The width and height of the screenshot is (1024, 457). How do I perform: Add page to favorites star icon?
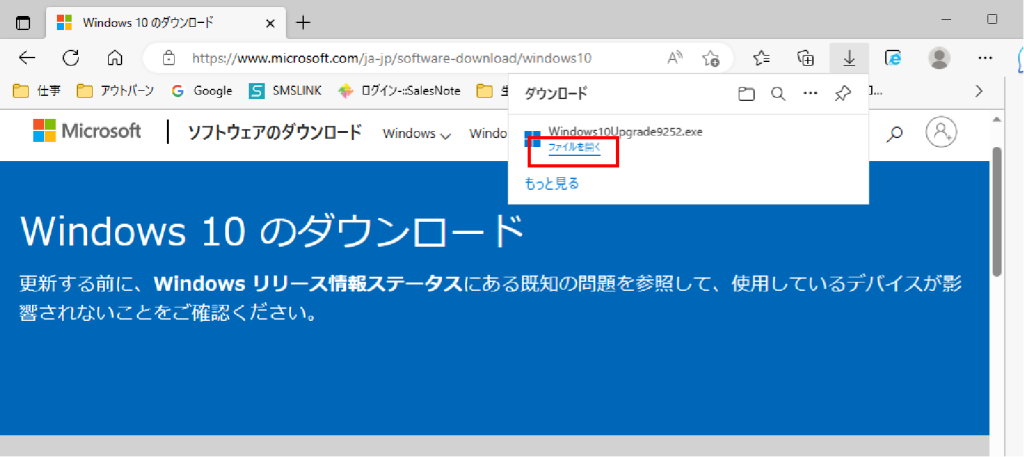pos(711,58)
